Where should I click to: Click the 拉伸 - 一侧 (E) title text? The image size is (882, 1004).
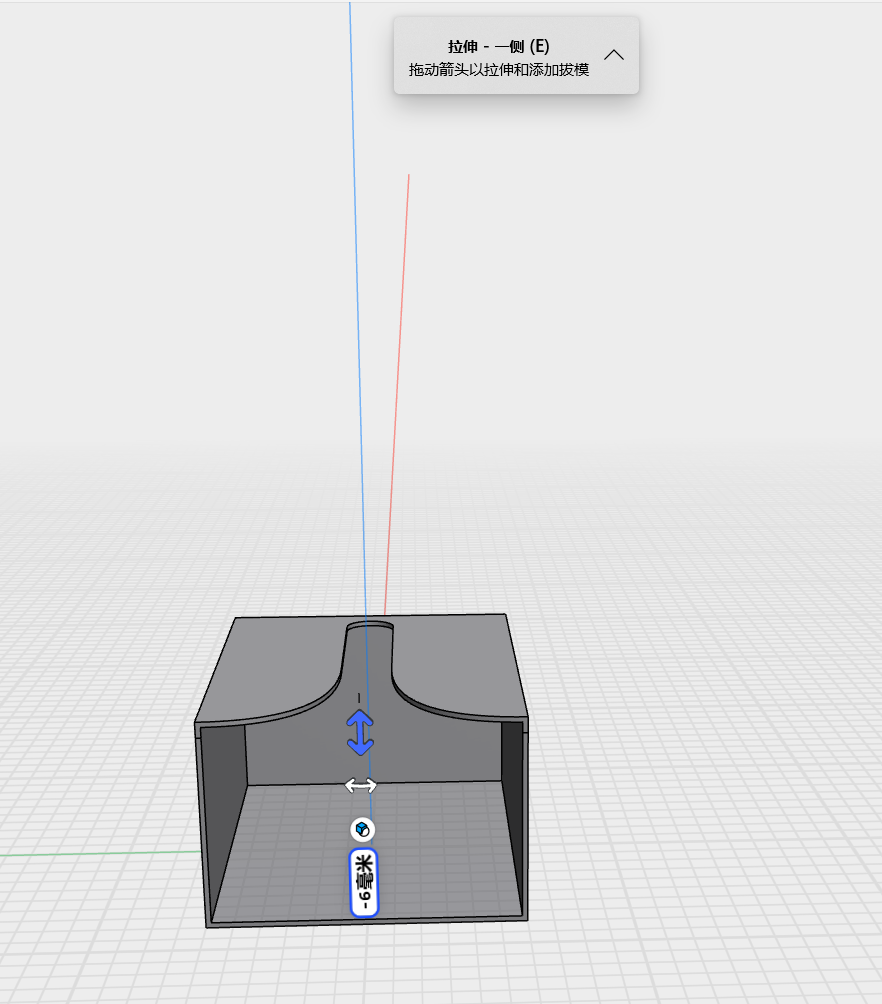click(499, 46)
